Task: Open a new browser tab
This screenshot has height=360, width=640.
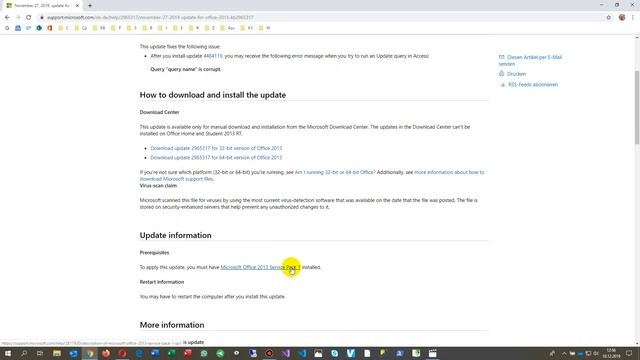Action: [x=90, y=6]
